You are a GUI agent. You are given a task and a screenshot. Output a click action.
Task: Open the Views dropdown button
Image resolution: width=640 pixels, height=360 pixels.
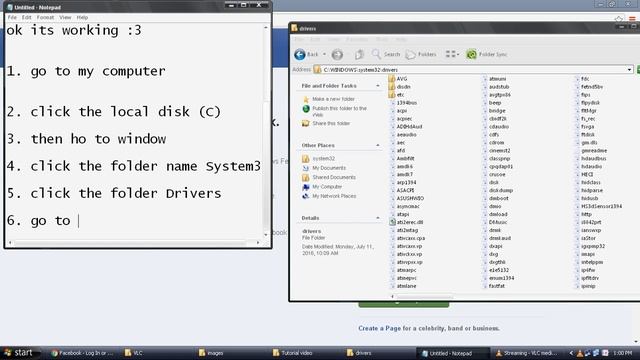[x=452, y=54]
